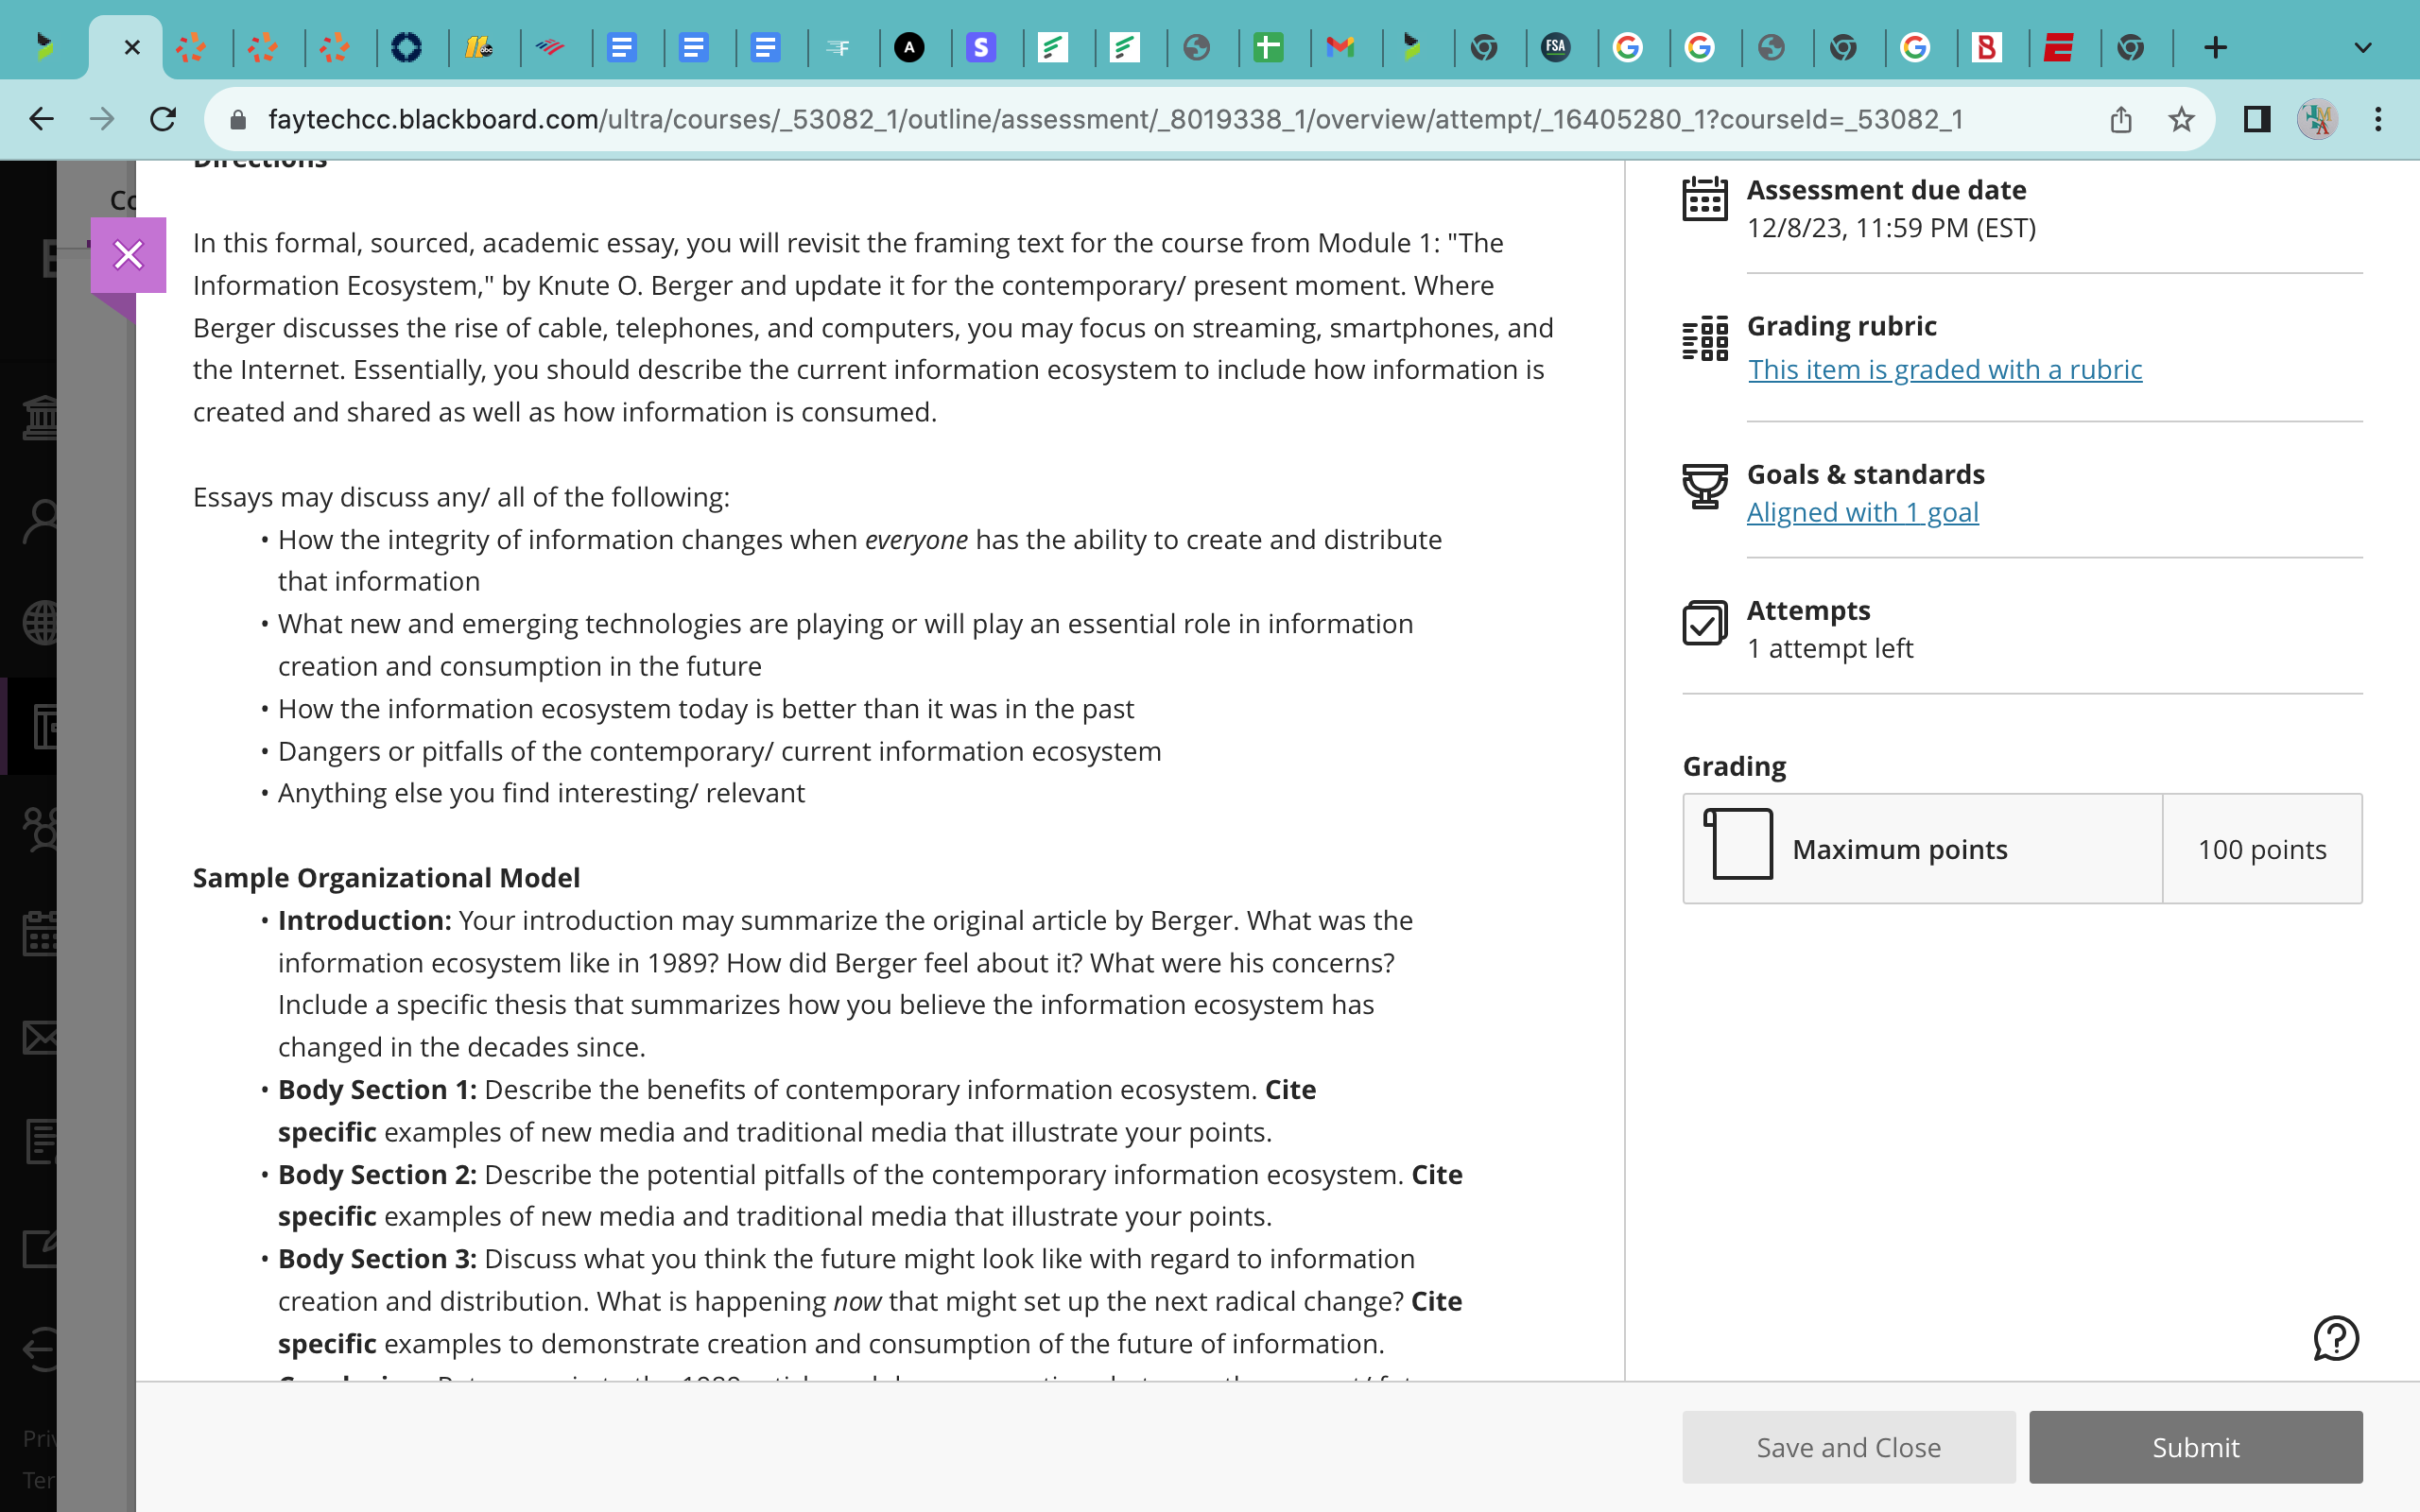Viewport: 2420px width, 1512px height.
Task: Click the 'Sample Organizational Model' heading
Action: point(386,877)
